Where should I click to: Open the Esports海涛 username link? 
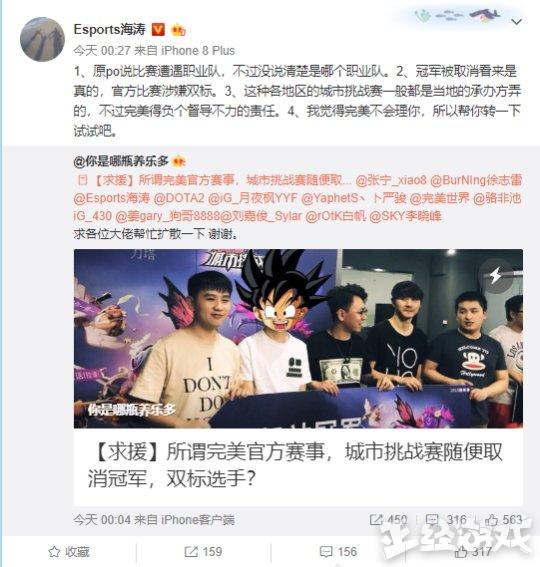[x=109, y=29]
